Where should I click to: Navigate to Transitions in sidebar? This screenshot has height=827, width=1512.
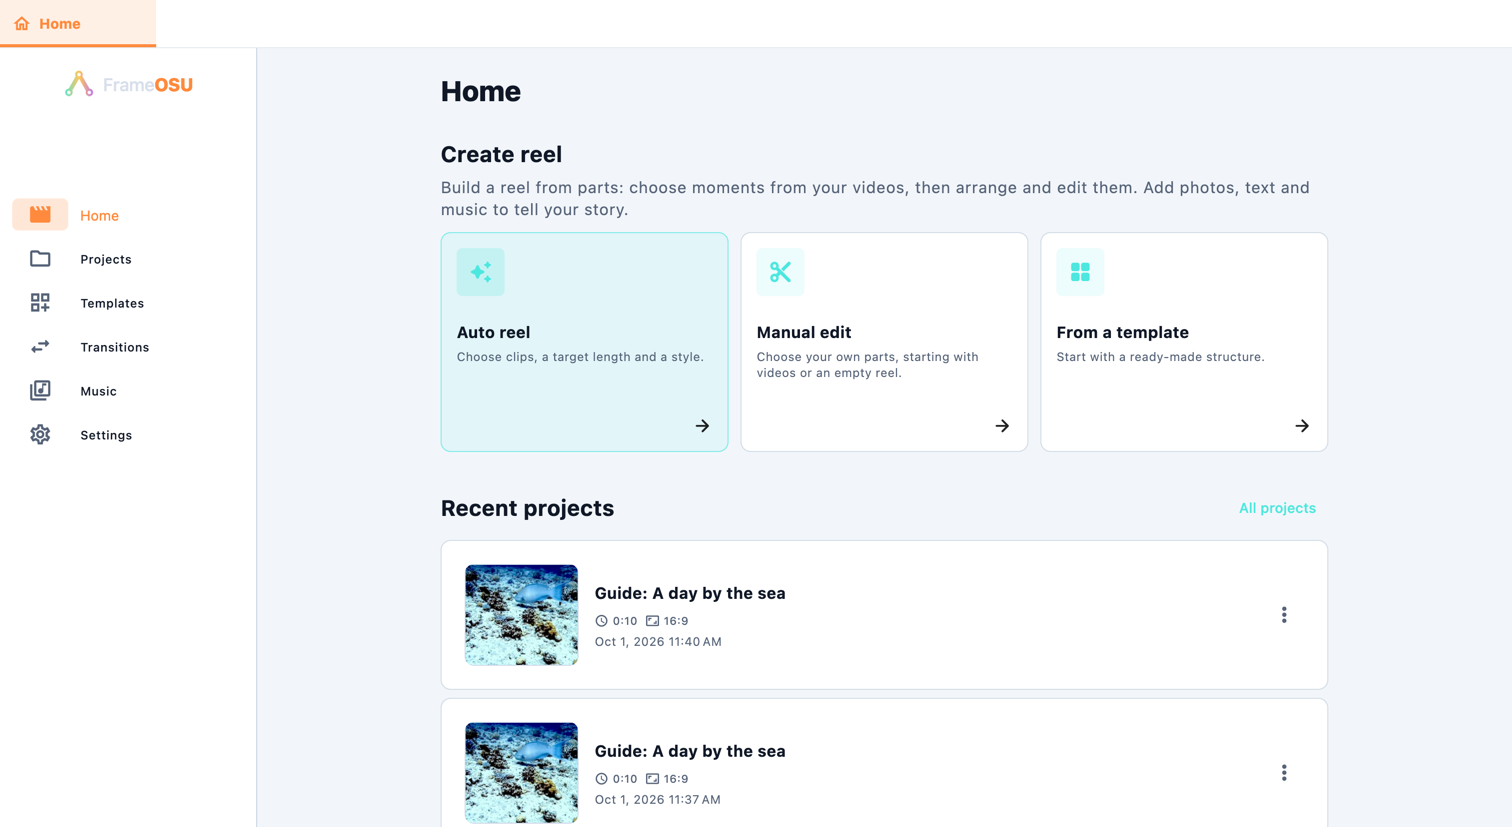click(x=115, y=347)
